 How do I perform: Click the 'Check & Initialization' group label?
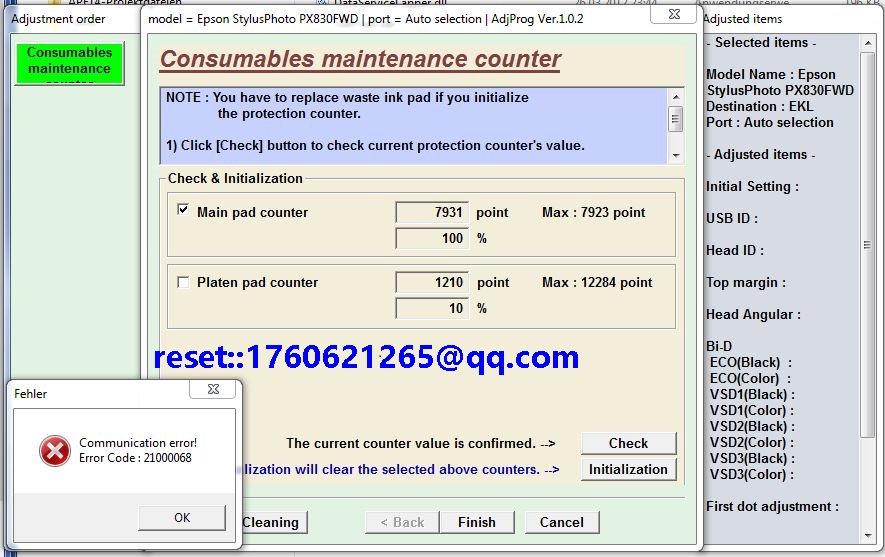coord(235,178)
